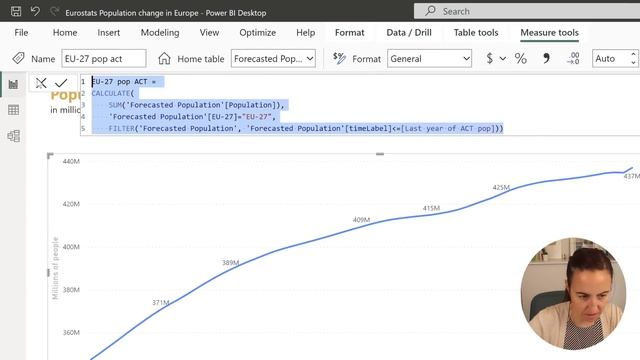Click the CALCULATE keyword in formula
This screenshot has height=360, width=640.
pos(111,93)
